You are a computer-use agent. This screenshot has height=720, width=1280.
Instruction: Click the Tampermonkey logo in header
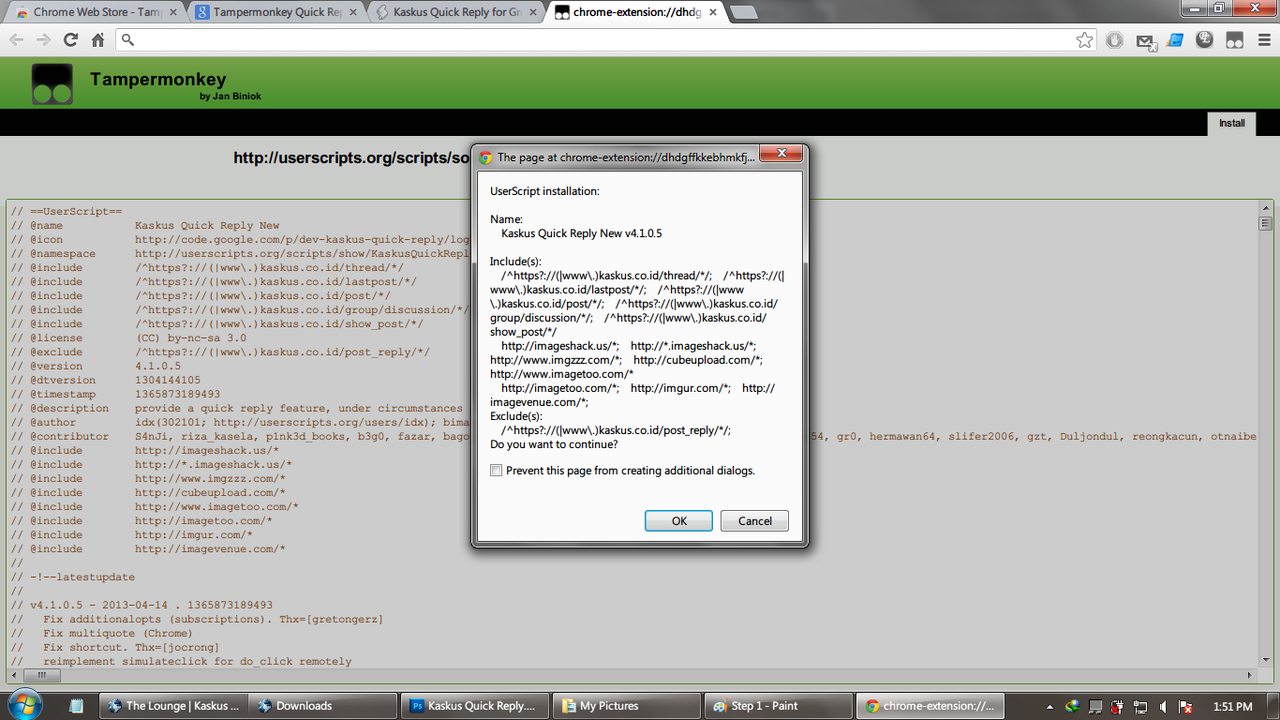point(52,84)
